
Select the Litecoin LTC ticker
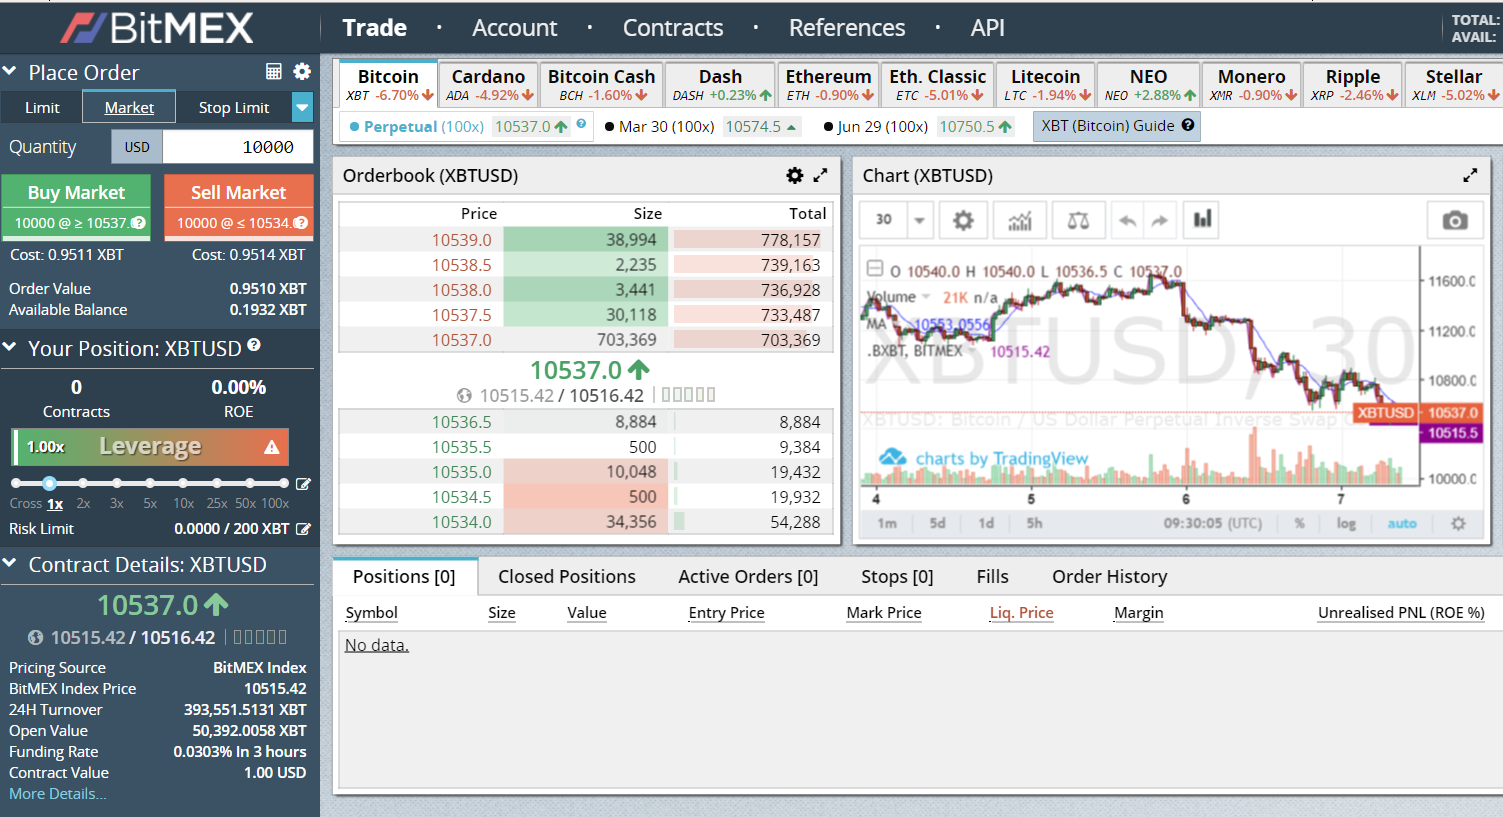pyautogui.click(x=1045, y=85)
